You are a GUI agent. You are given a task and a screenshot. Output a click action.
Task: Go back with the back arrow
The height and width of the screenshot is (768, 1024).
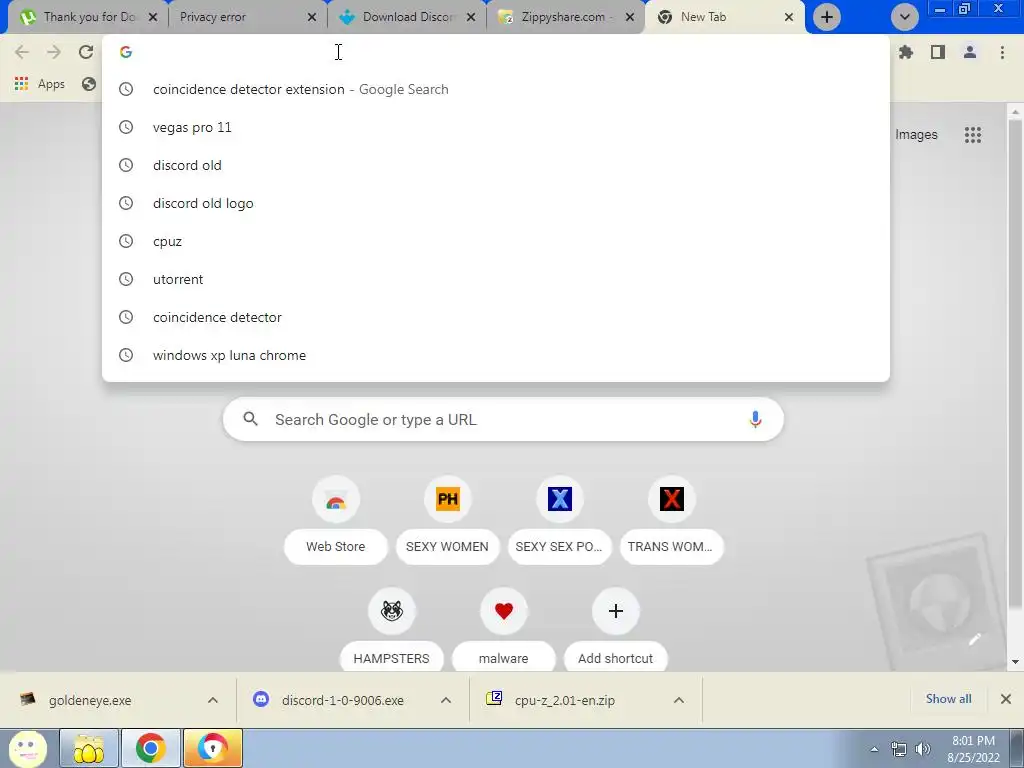click(x=22, y=52)
